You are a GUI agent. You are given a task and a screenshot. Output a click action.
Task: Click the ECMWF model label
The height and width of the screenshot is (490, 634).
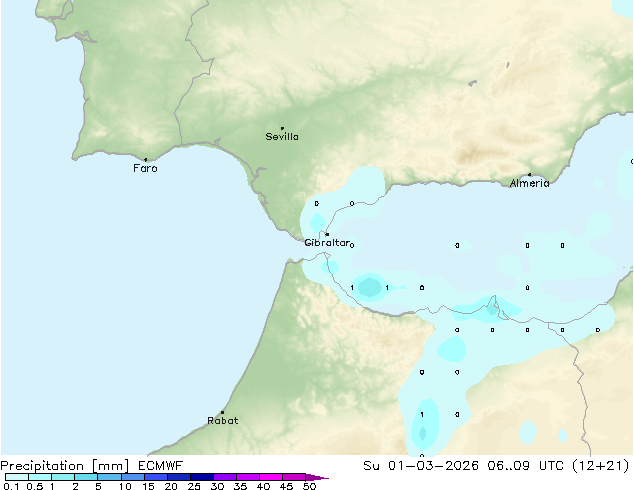pos(161,466)
